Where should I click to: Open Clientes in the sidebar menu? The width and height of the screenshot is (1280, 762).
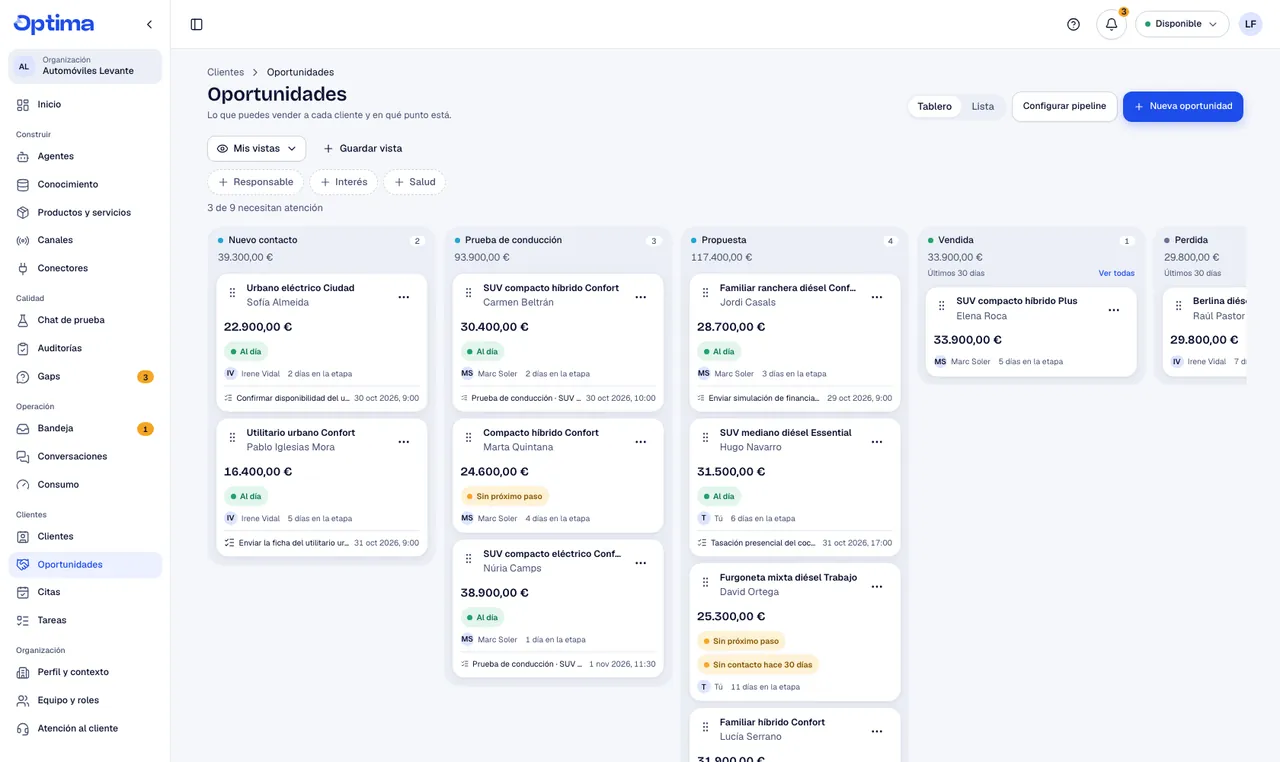pos(85,536)
